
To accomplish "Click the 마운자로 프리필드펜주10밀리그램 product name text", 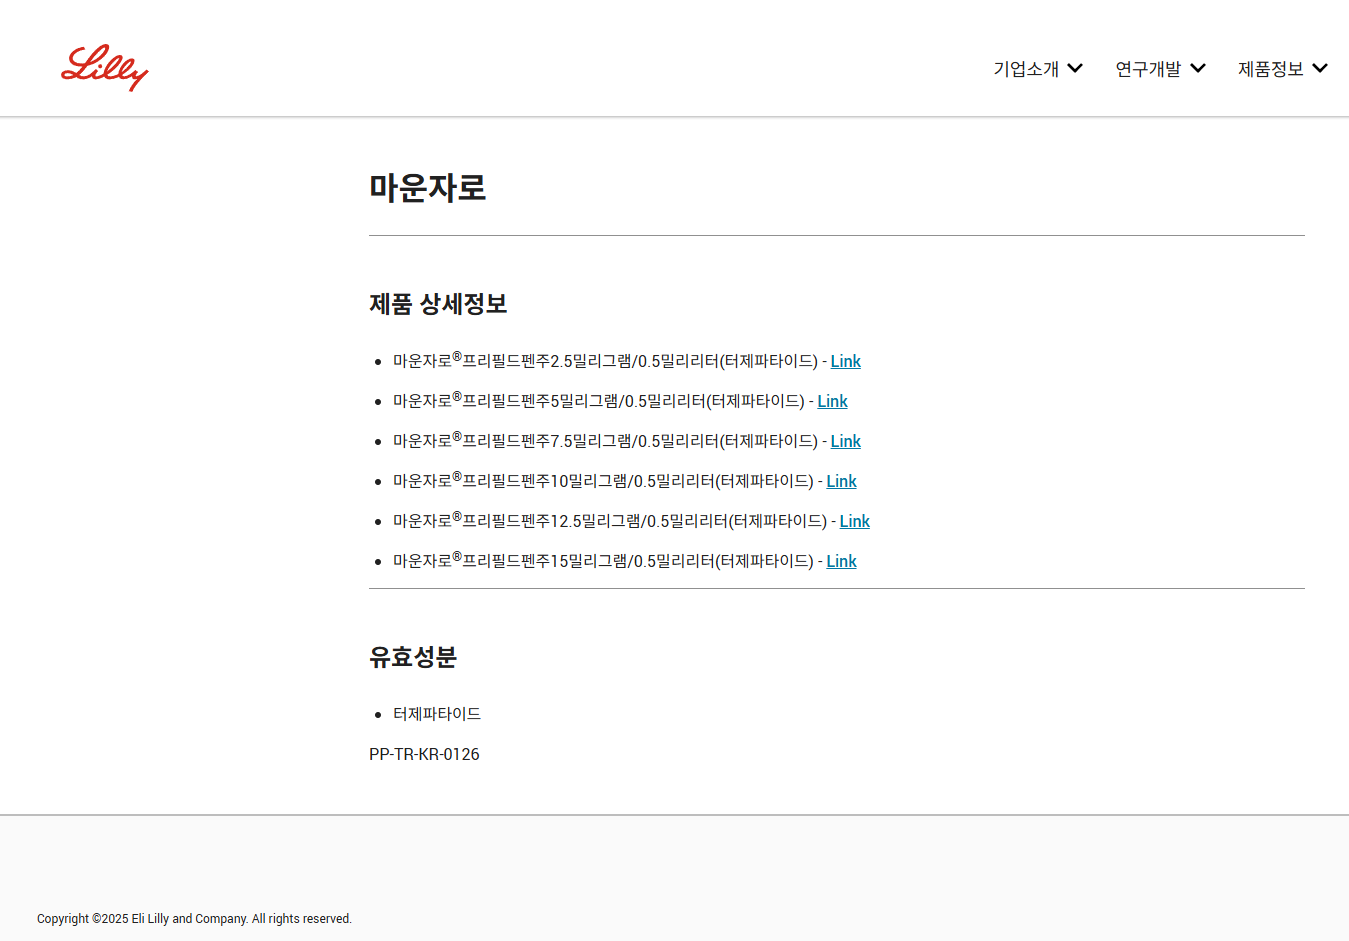I will coord(603,481).
